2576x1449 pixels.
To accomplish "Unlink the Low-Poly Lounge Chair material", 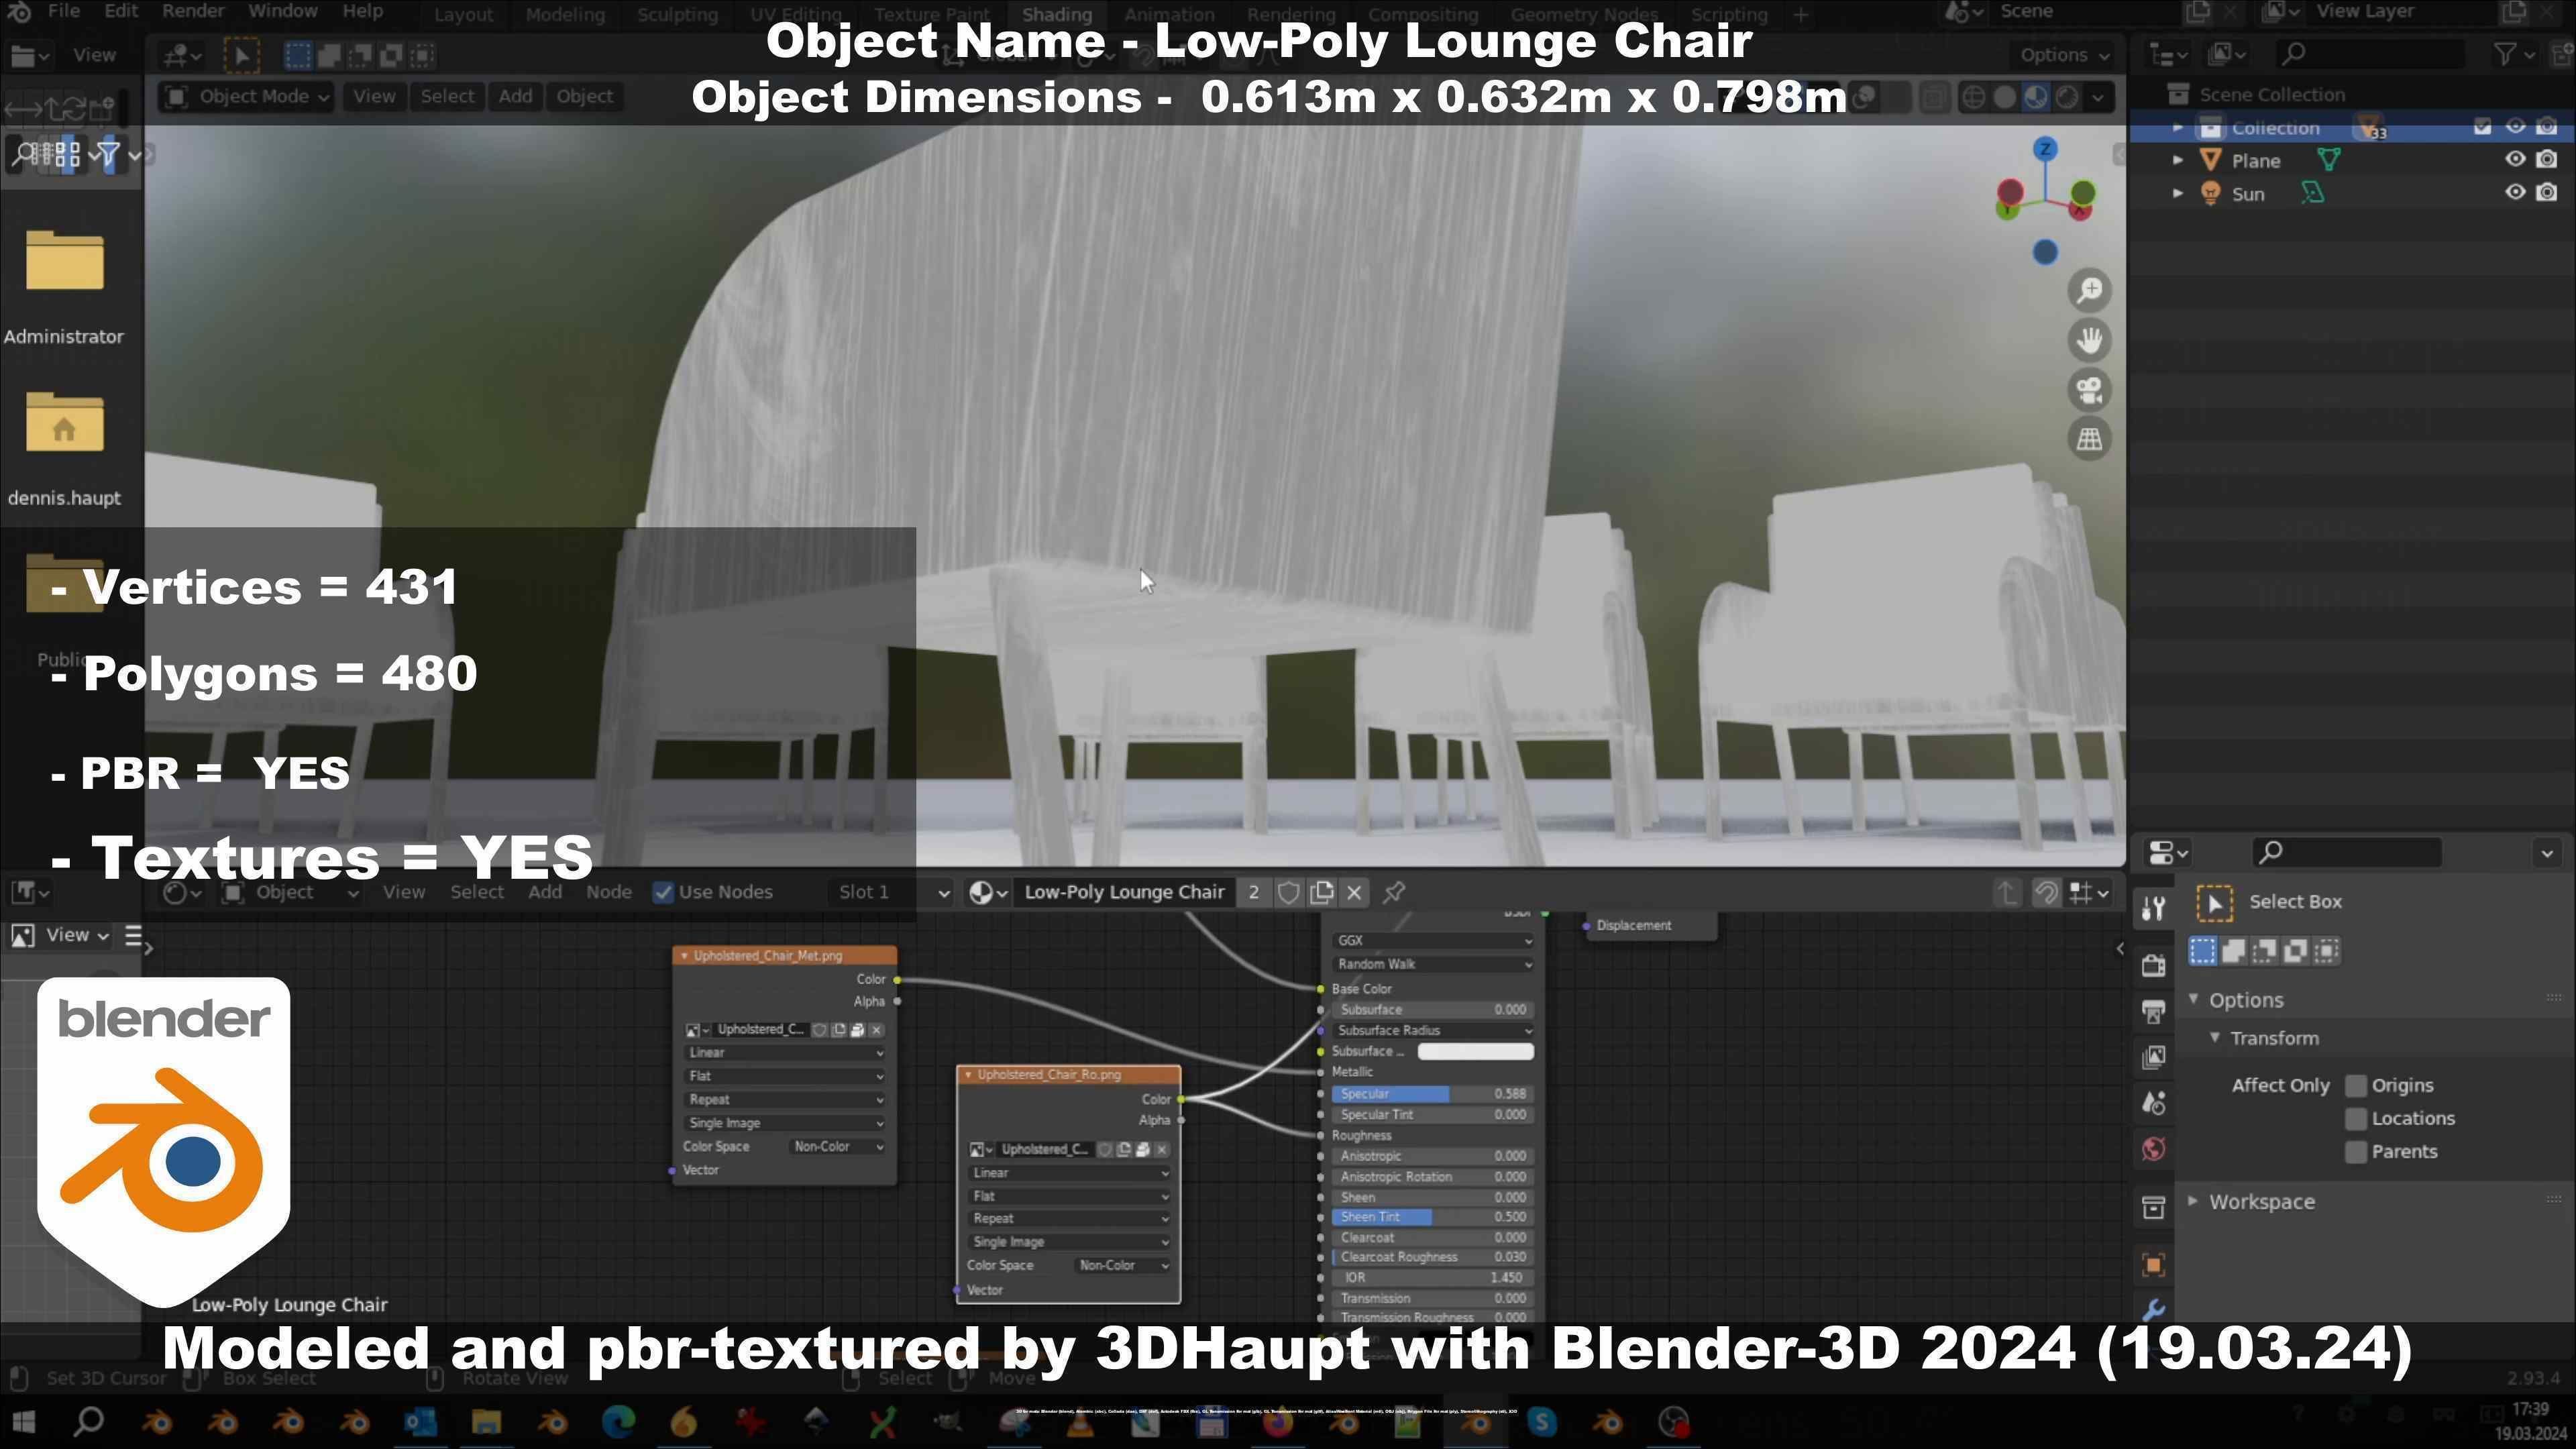I will (x=1354, y=892).
